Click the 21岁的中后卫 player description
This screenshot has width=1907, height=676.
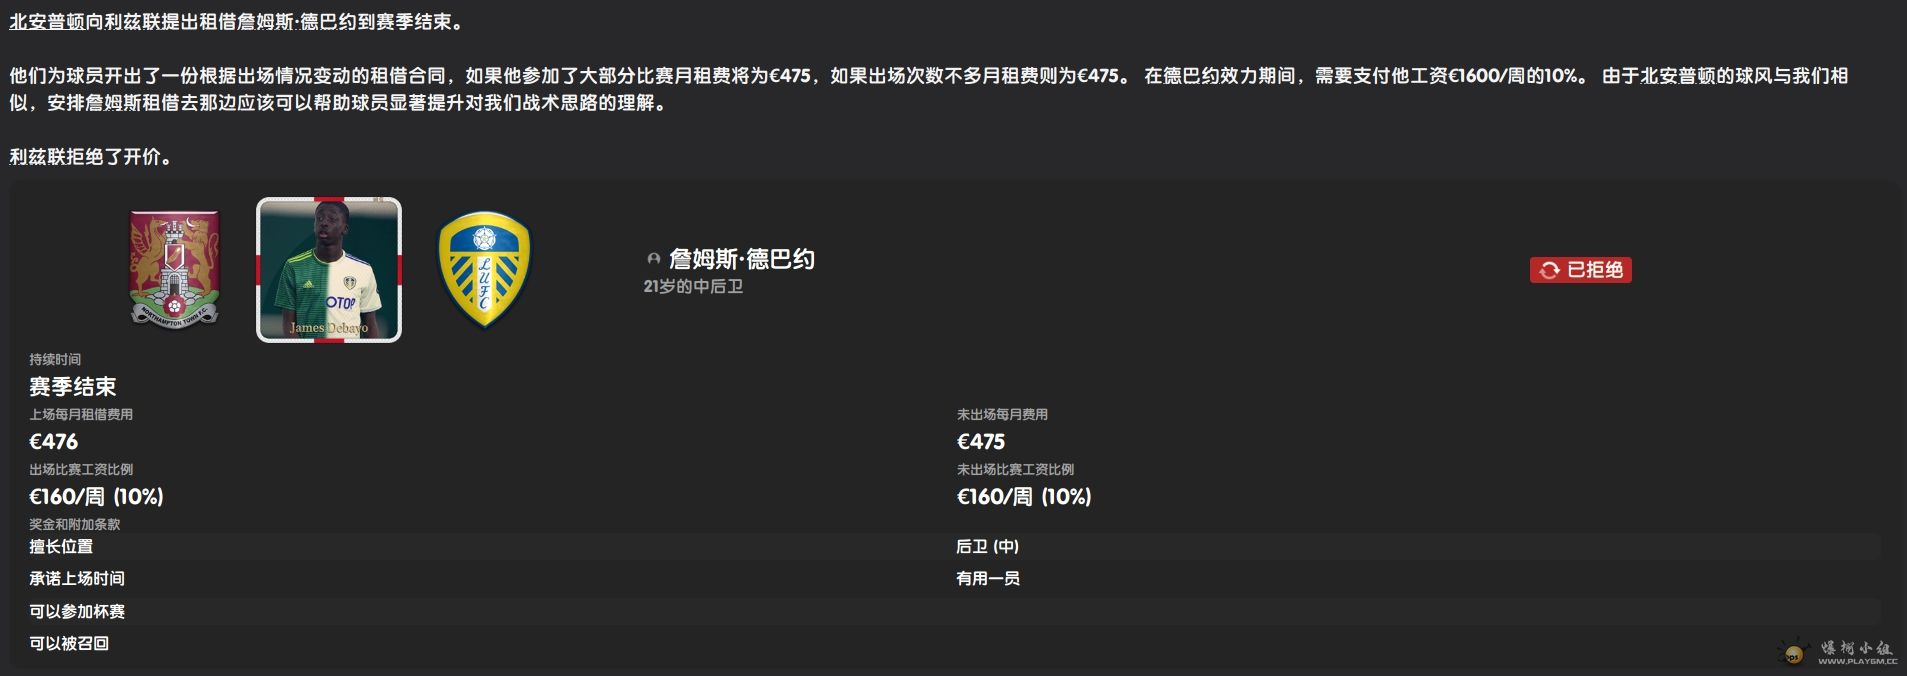click(693, 286)
